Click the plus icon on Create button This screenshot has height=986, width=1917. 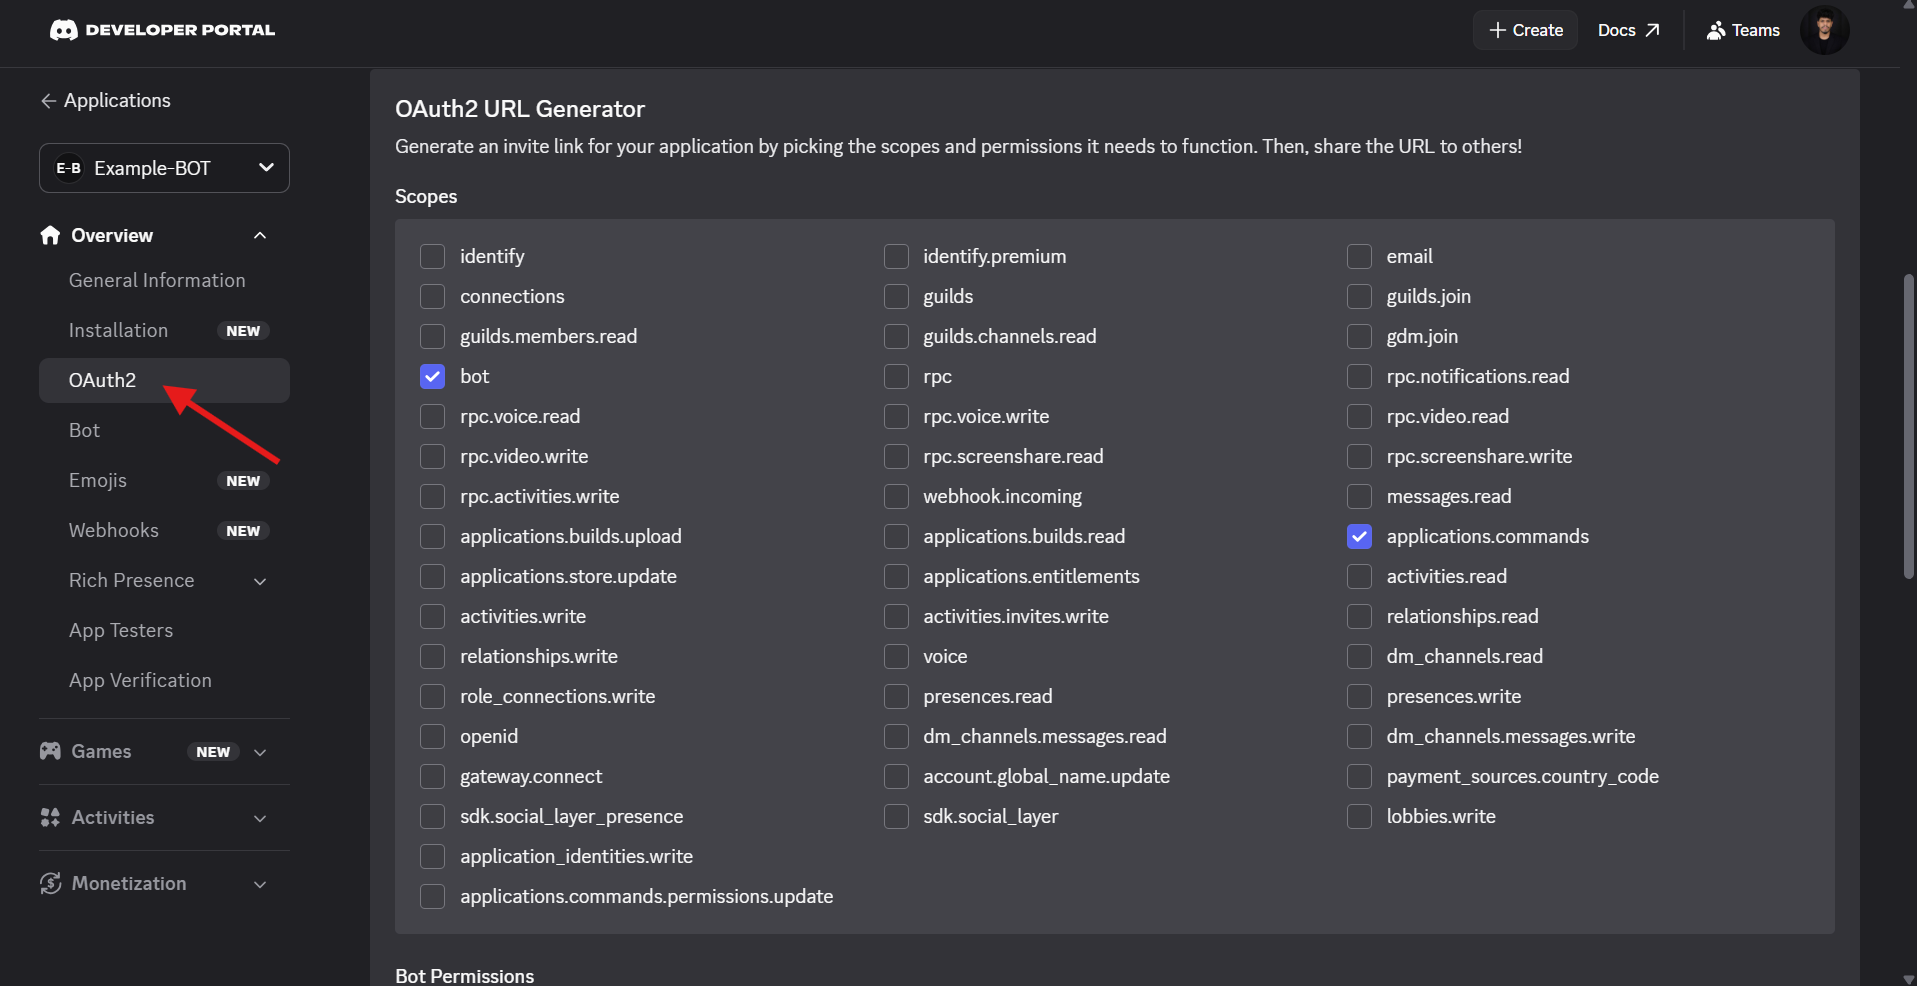pos(1497,30)
